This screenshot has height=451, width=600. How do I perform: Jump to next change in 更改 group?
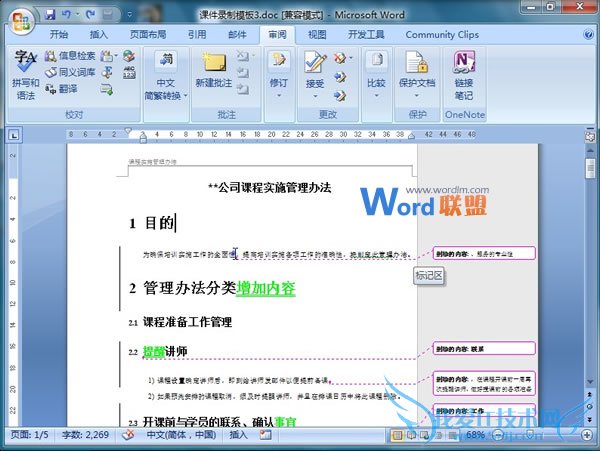click(340, 95)
